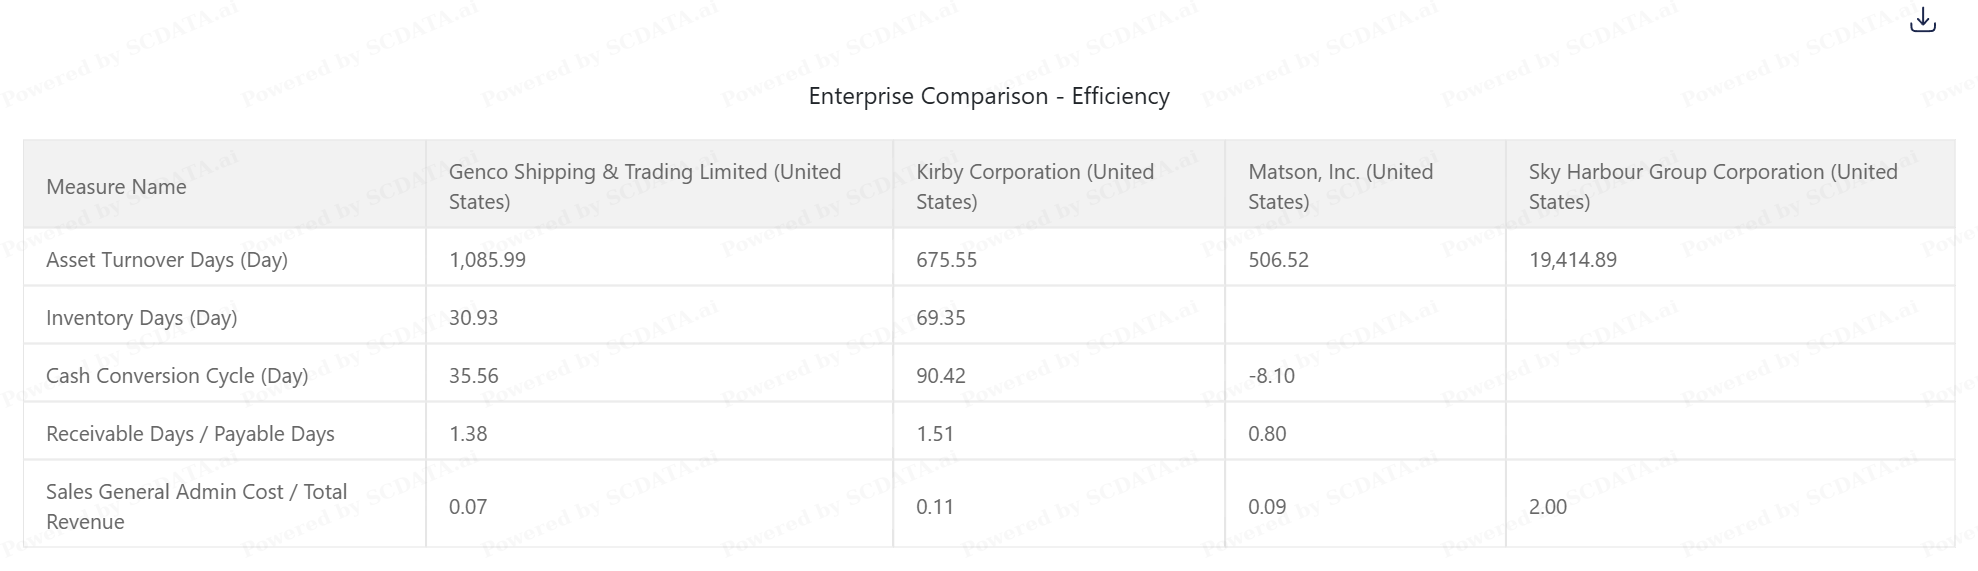Click the Measure Name column header
1978x571 pixels.
tap(116, 187)
